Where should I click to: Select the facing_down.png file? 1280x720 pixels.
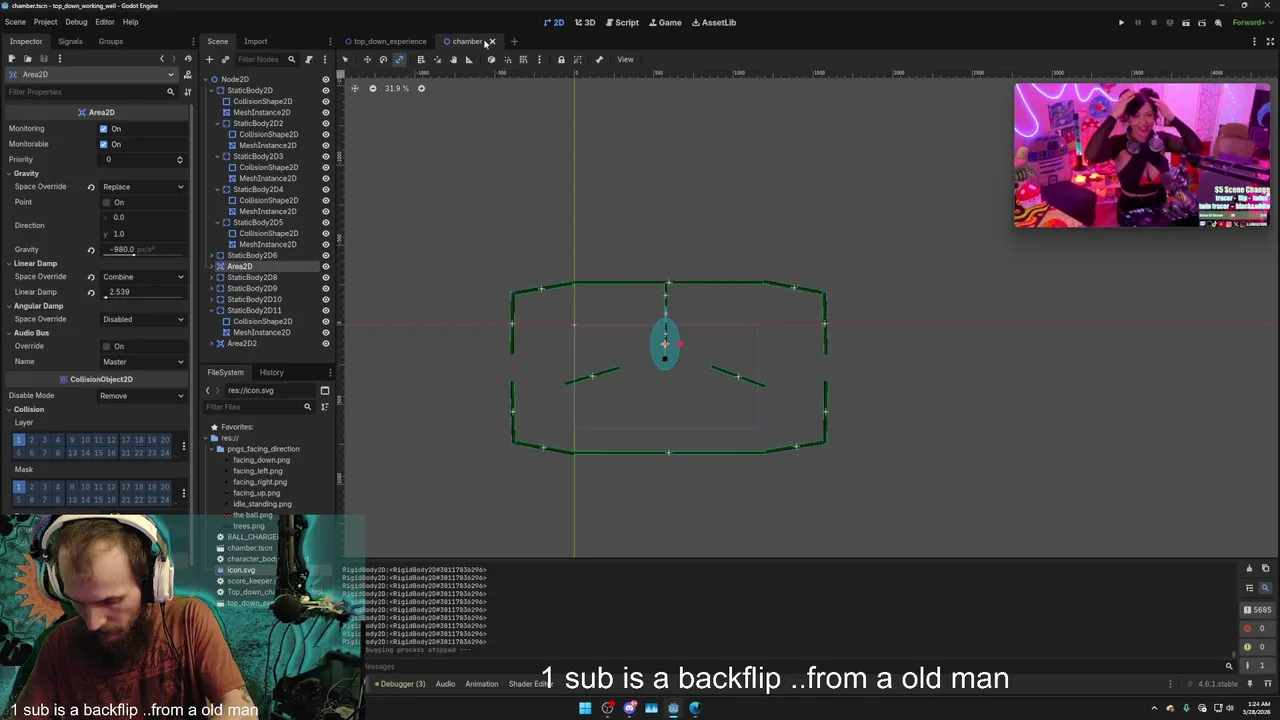261,460
